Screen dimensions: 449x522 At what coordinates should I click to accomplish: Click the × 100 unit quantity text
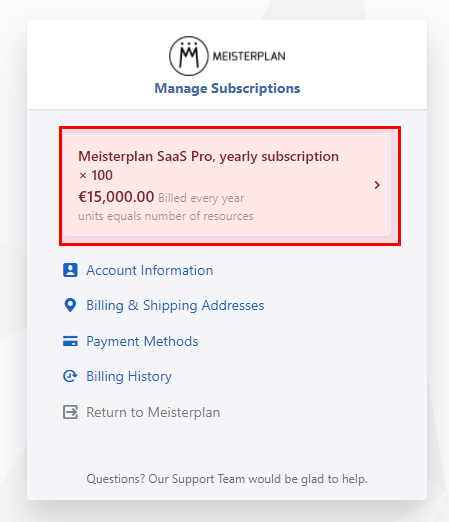click(x=95, y=175)
